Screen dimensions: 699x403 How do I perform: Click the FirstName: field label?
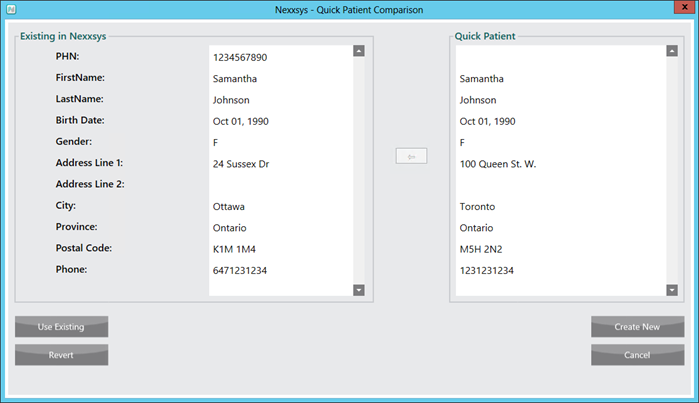click(80, 78)
